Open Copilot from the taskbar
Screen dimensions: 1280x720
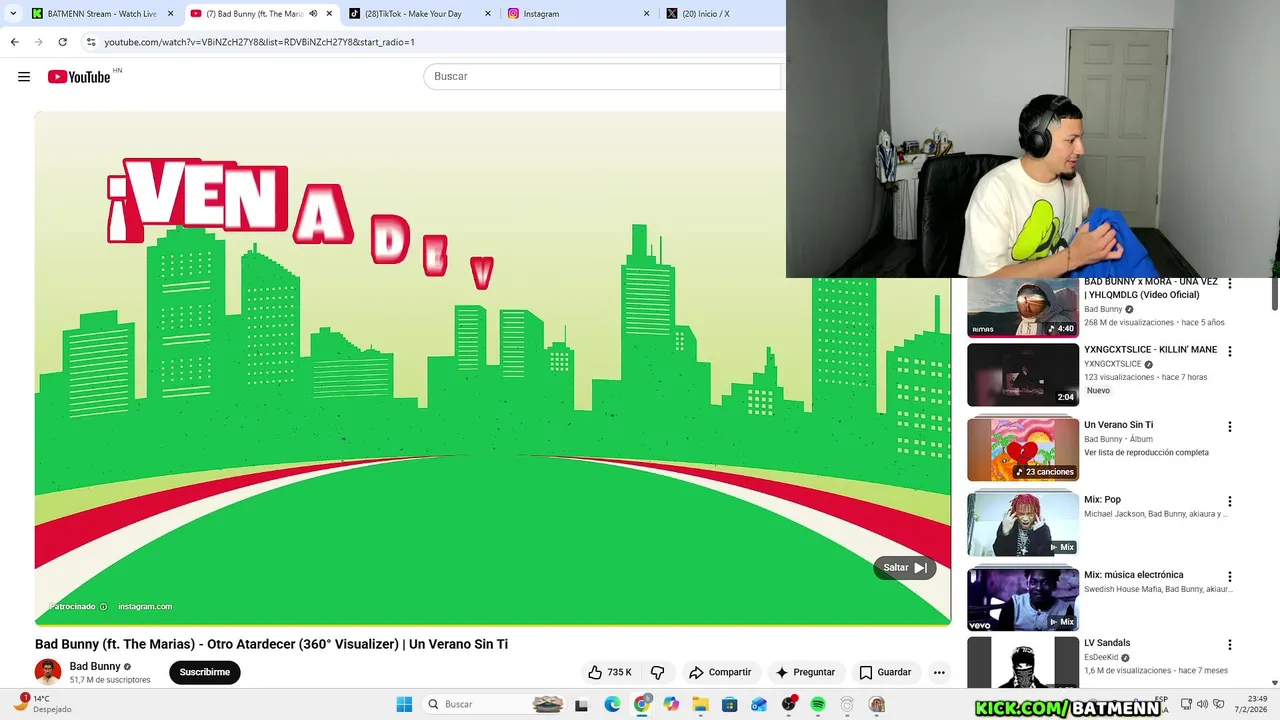point(671,704)
